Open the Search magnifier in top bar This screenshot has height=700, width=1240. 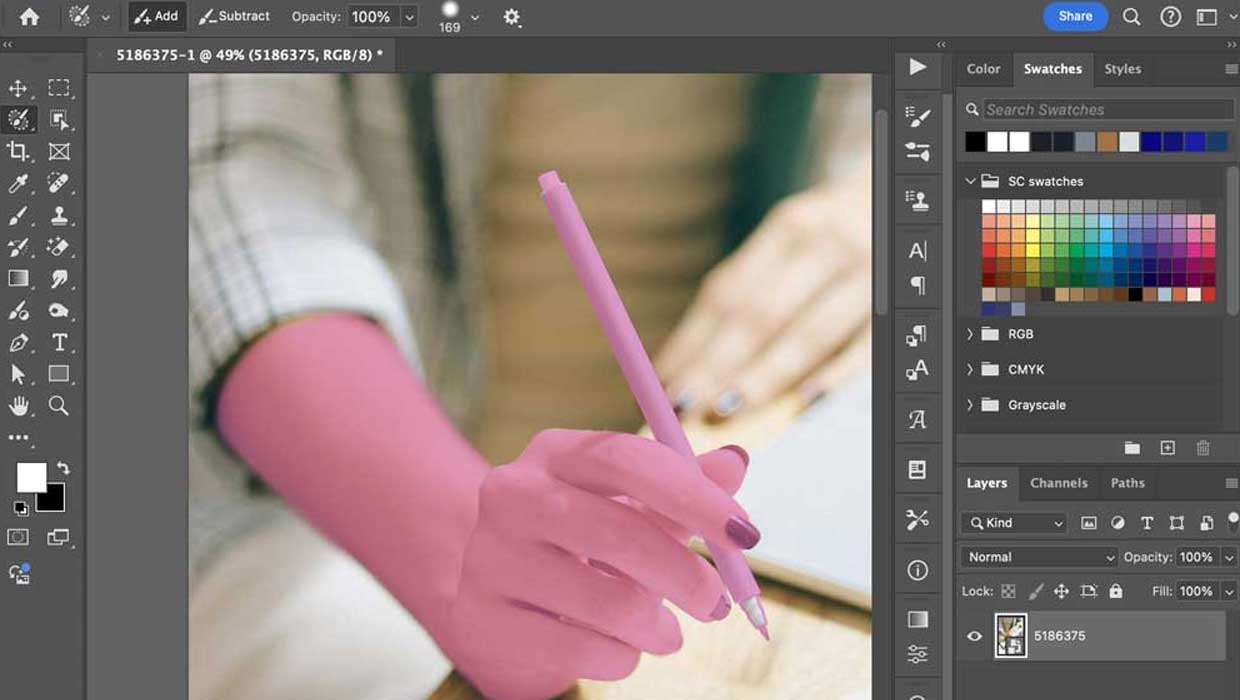pos(1131,17)
